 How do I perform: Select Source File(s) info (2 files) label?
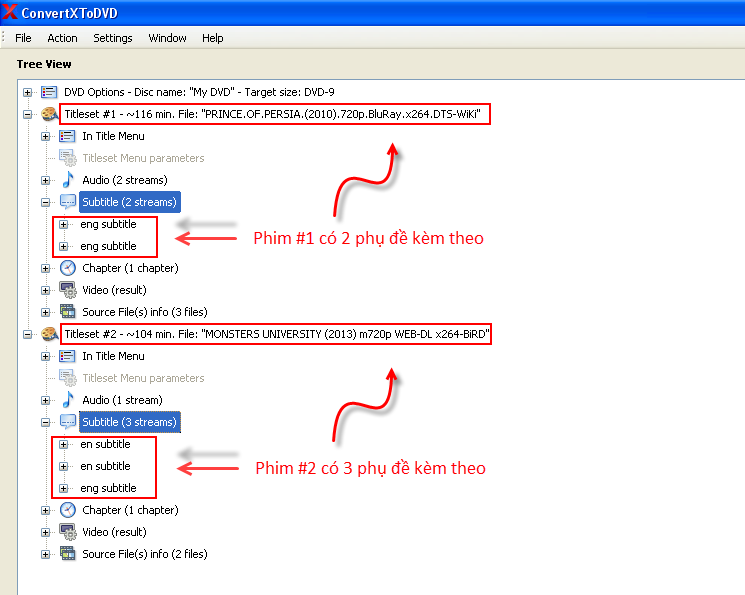coord(145,554)
